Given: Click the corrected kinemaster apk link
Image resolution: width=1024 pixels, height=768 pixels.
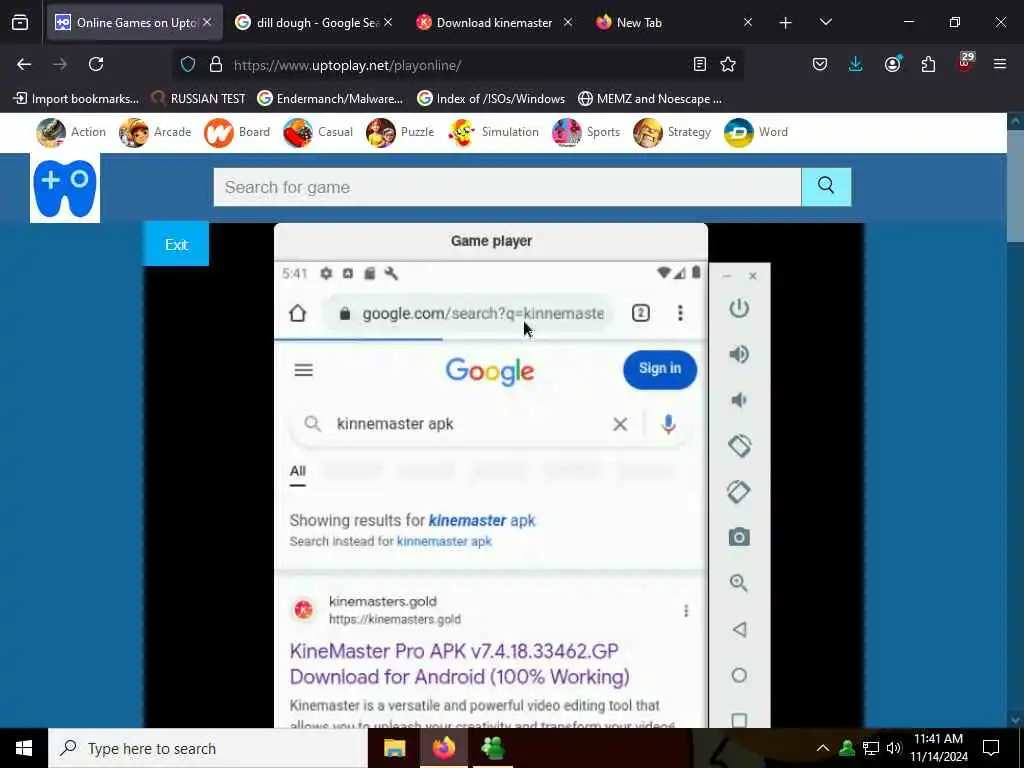Looking at the screenshot, I should coord(482,520).
